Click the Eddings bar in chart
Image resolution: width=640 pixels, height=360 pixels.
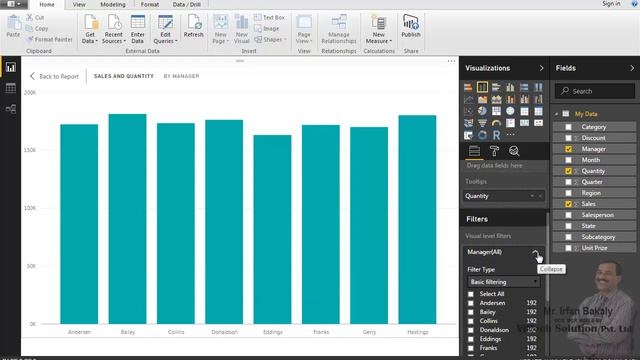tap(272, 229)
